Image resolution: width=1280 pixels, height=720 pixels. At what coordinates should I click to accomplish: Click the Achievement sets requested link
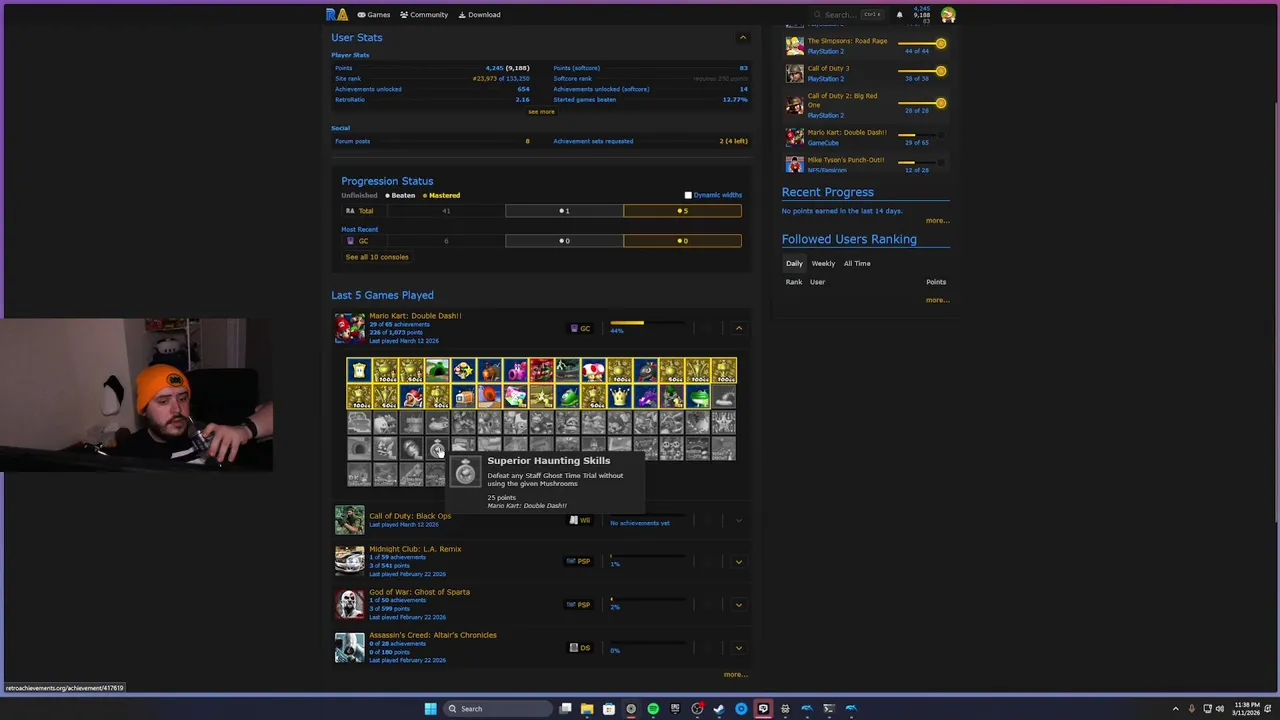pyautogui.click(x=593, y=141)
